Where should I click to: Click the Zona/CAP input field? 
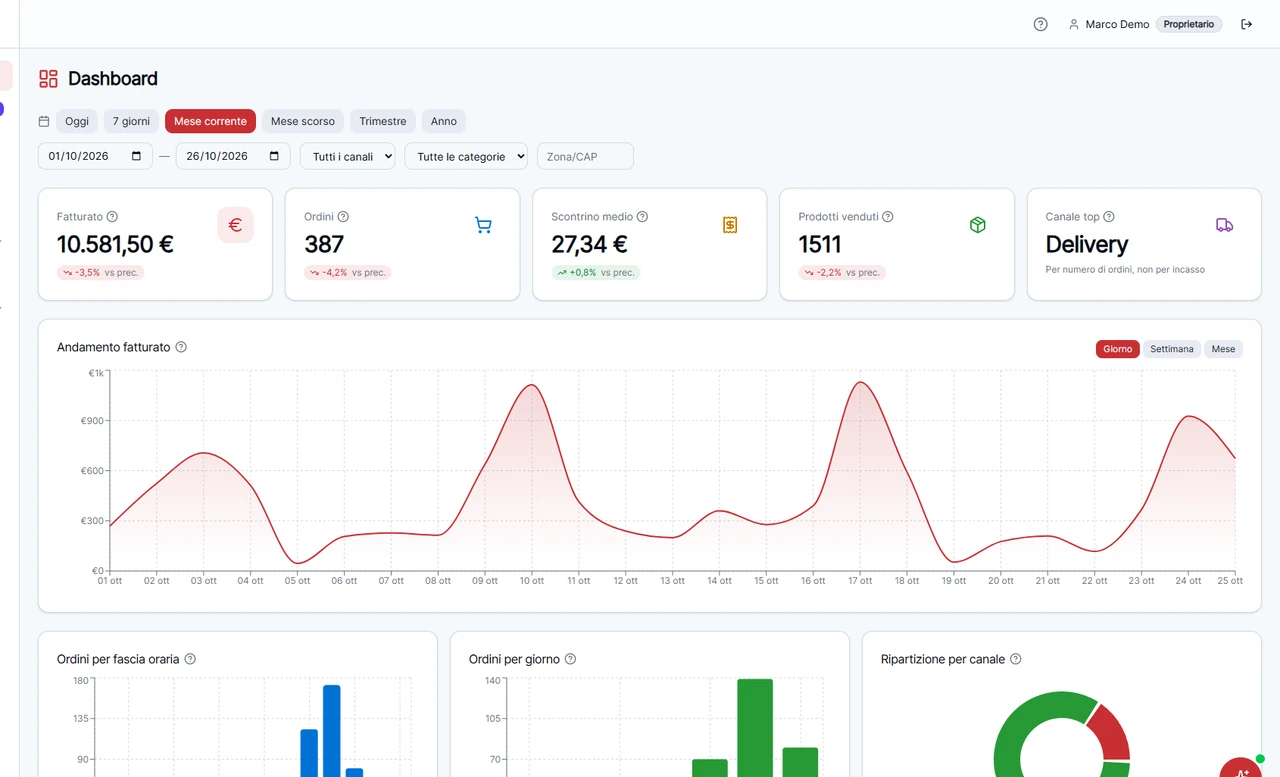[585, 156]
